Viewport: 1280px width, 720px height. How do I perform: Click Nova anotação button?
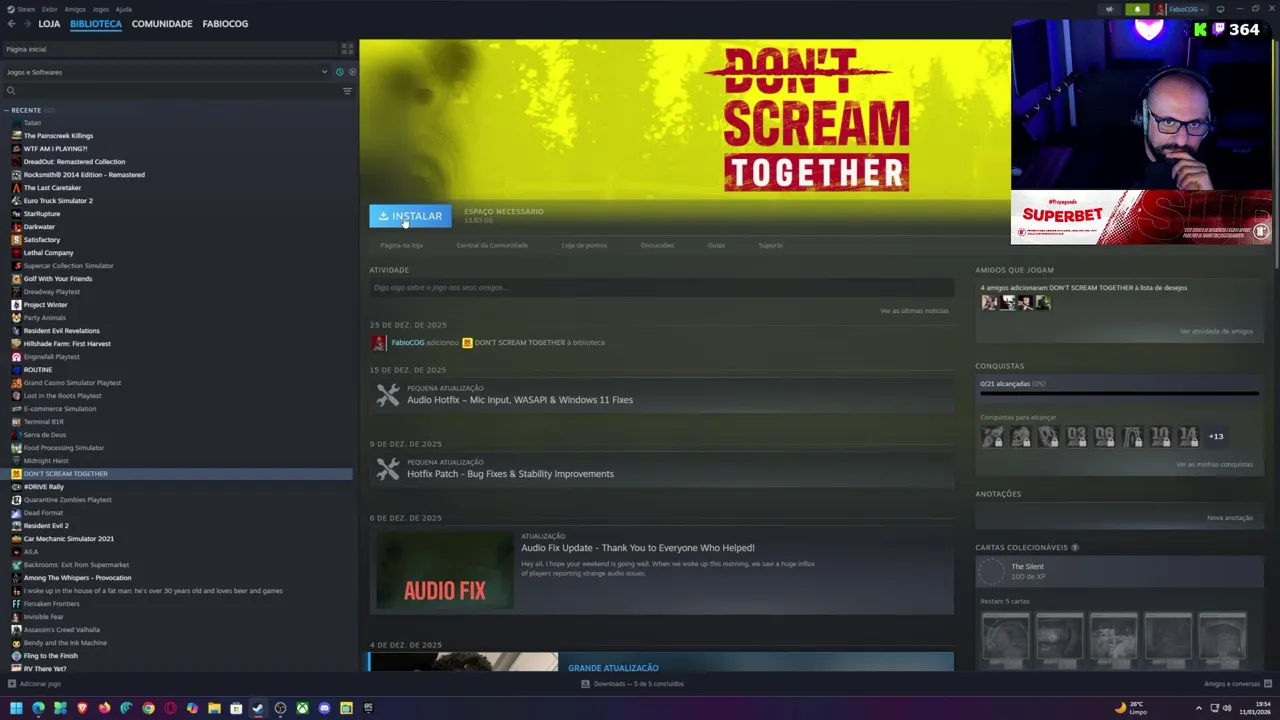point(1229,518)
